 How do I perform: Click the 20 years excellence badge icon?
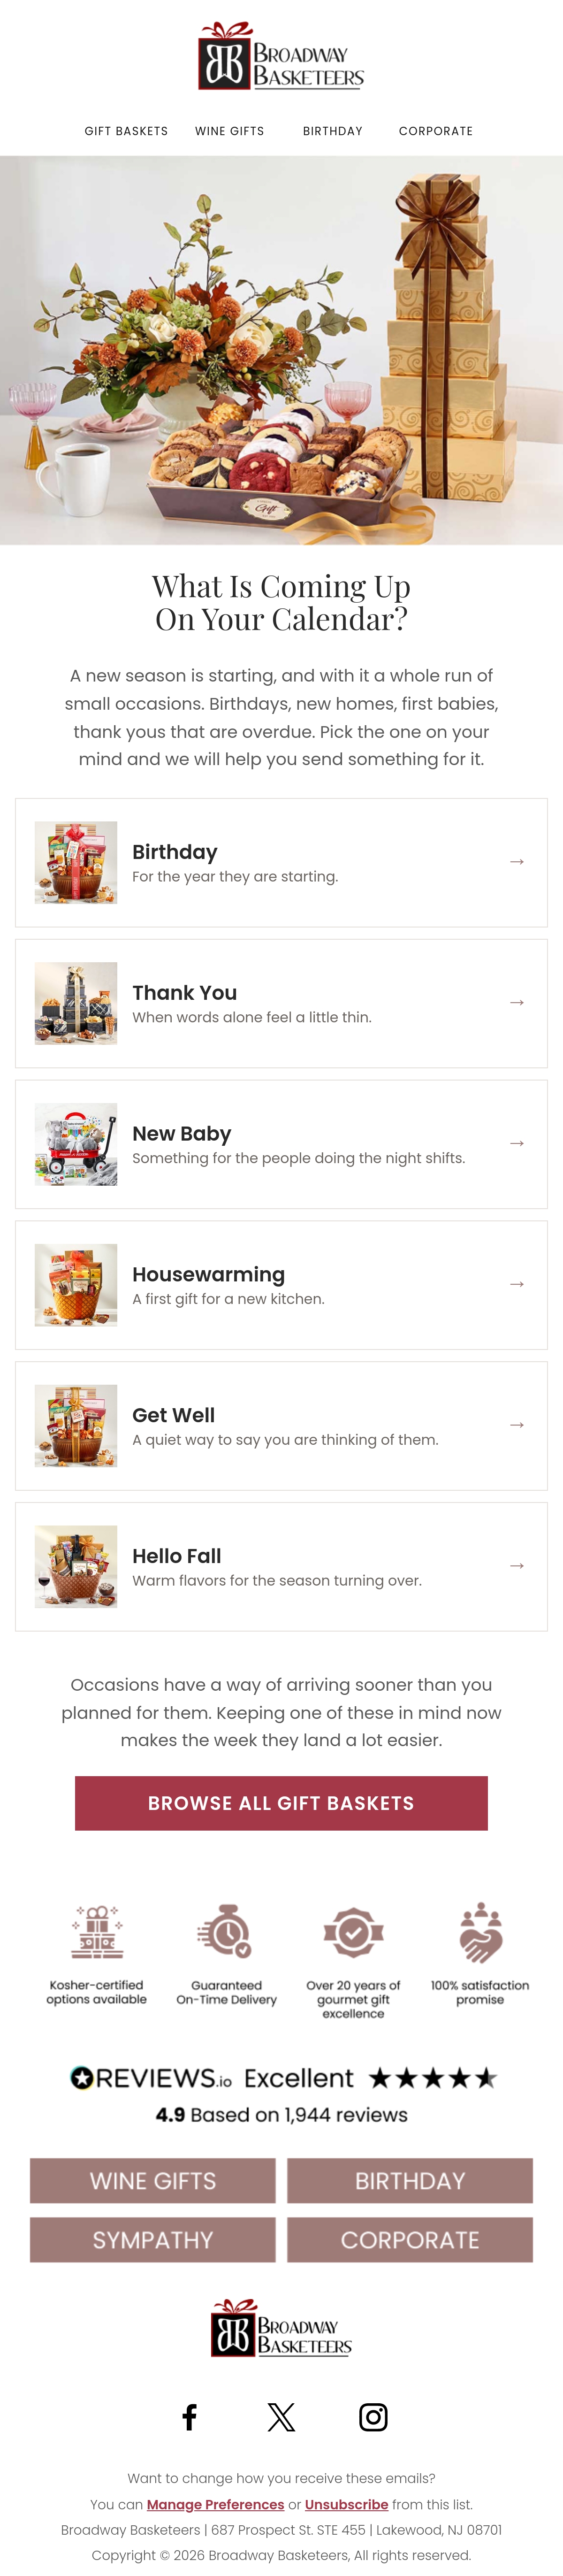coord(353,1932)
